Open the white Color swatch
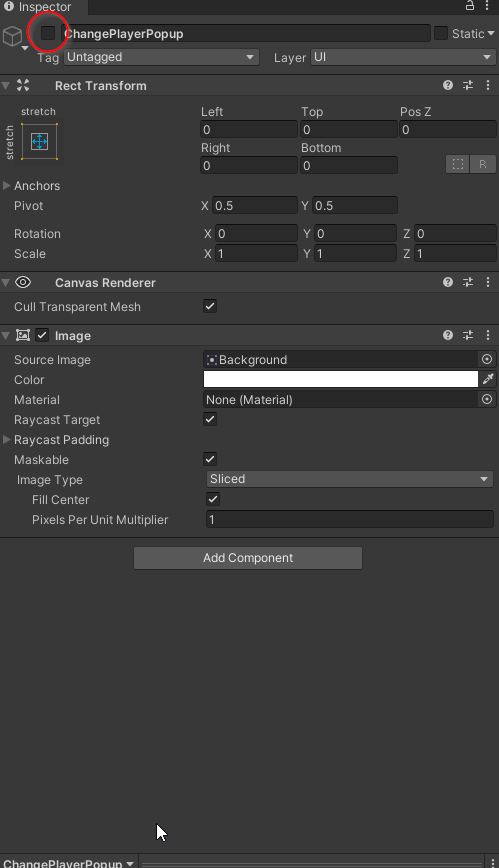Viewport: 499px width, 868px height. coord(341,379)
